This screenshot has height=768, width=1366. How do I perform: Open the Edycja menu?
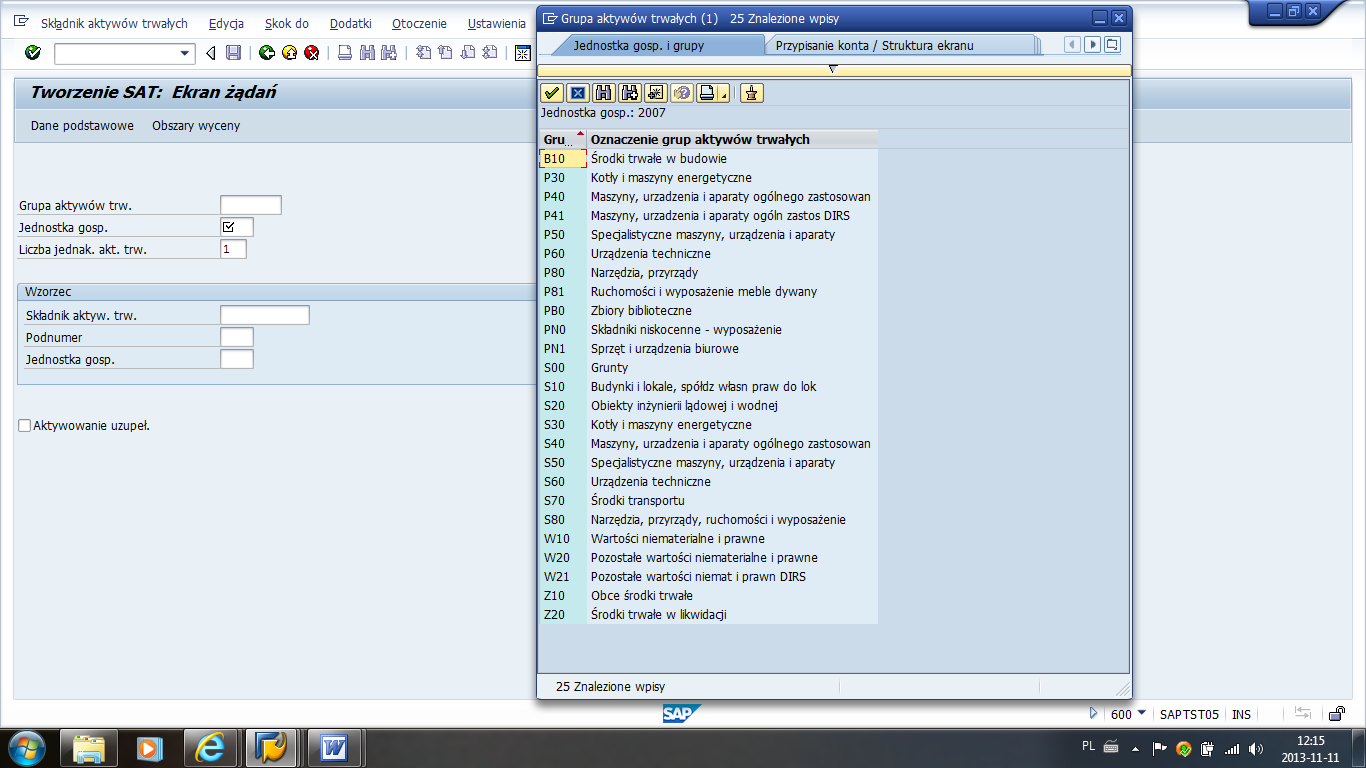(x=226, y=23)
